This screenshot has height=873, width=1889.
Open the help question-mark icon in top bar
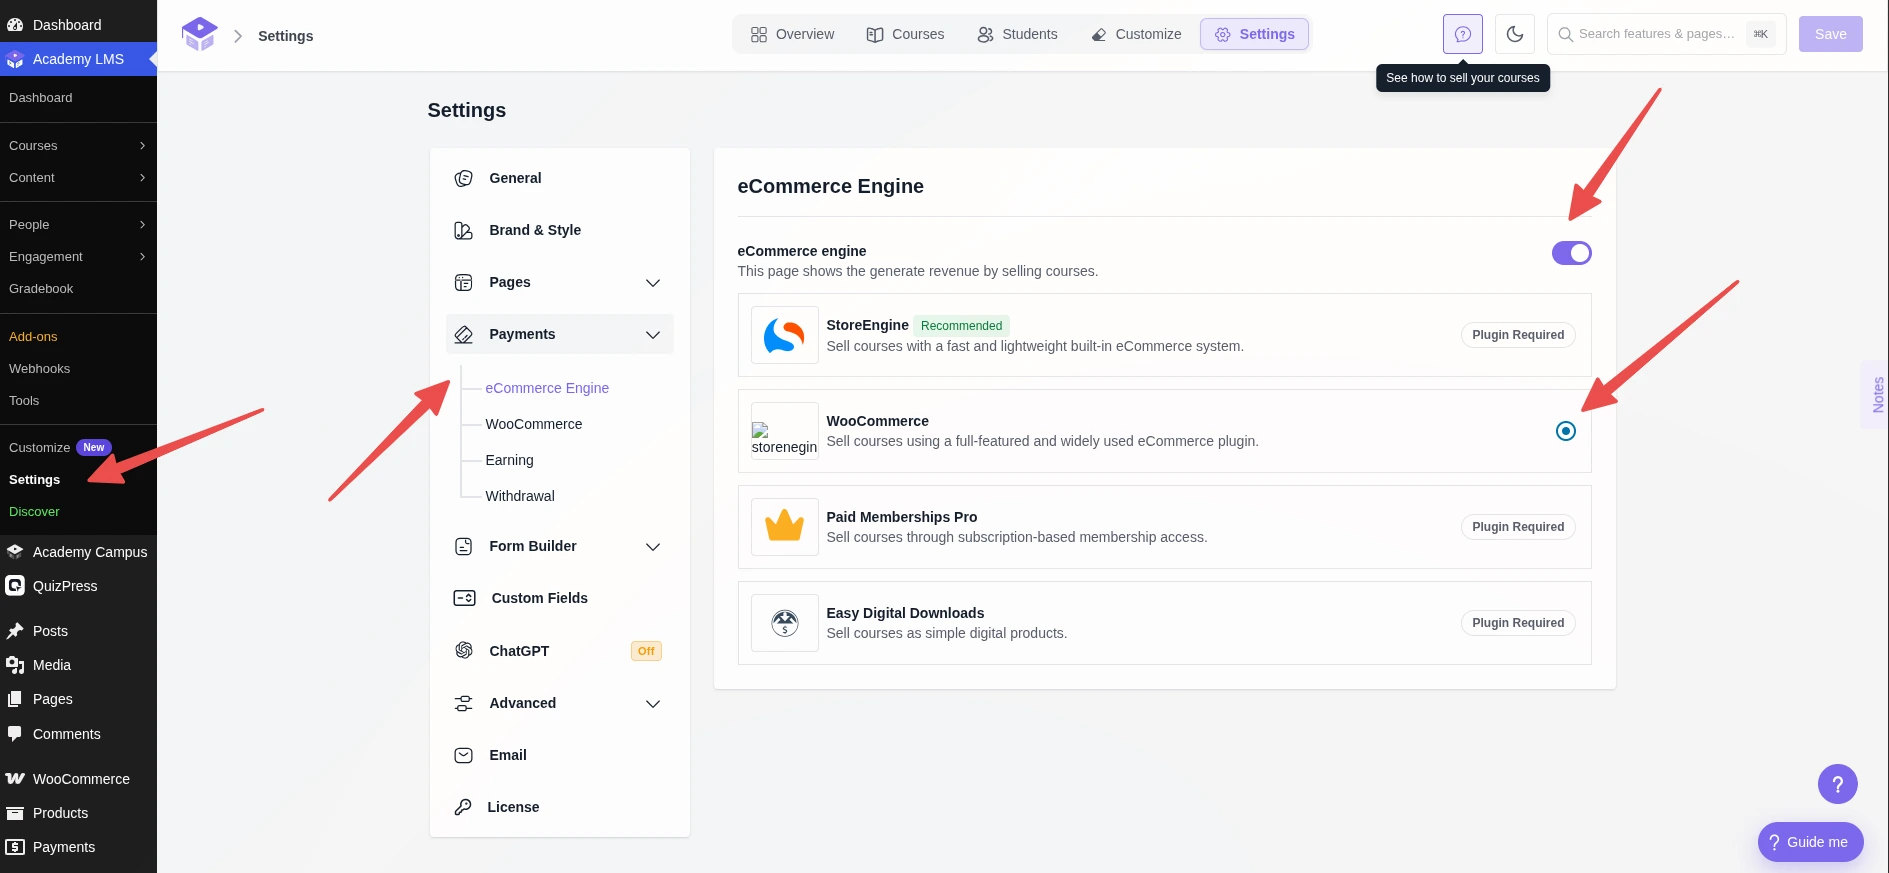[1462, 34]
